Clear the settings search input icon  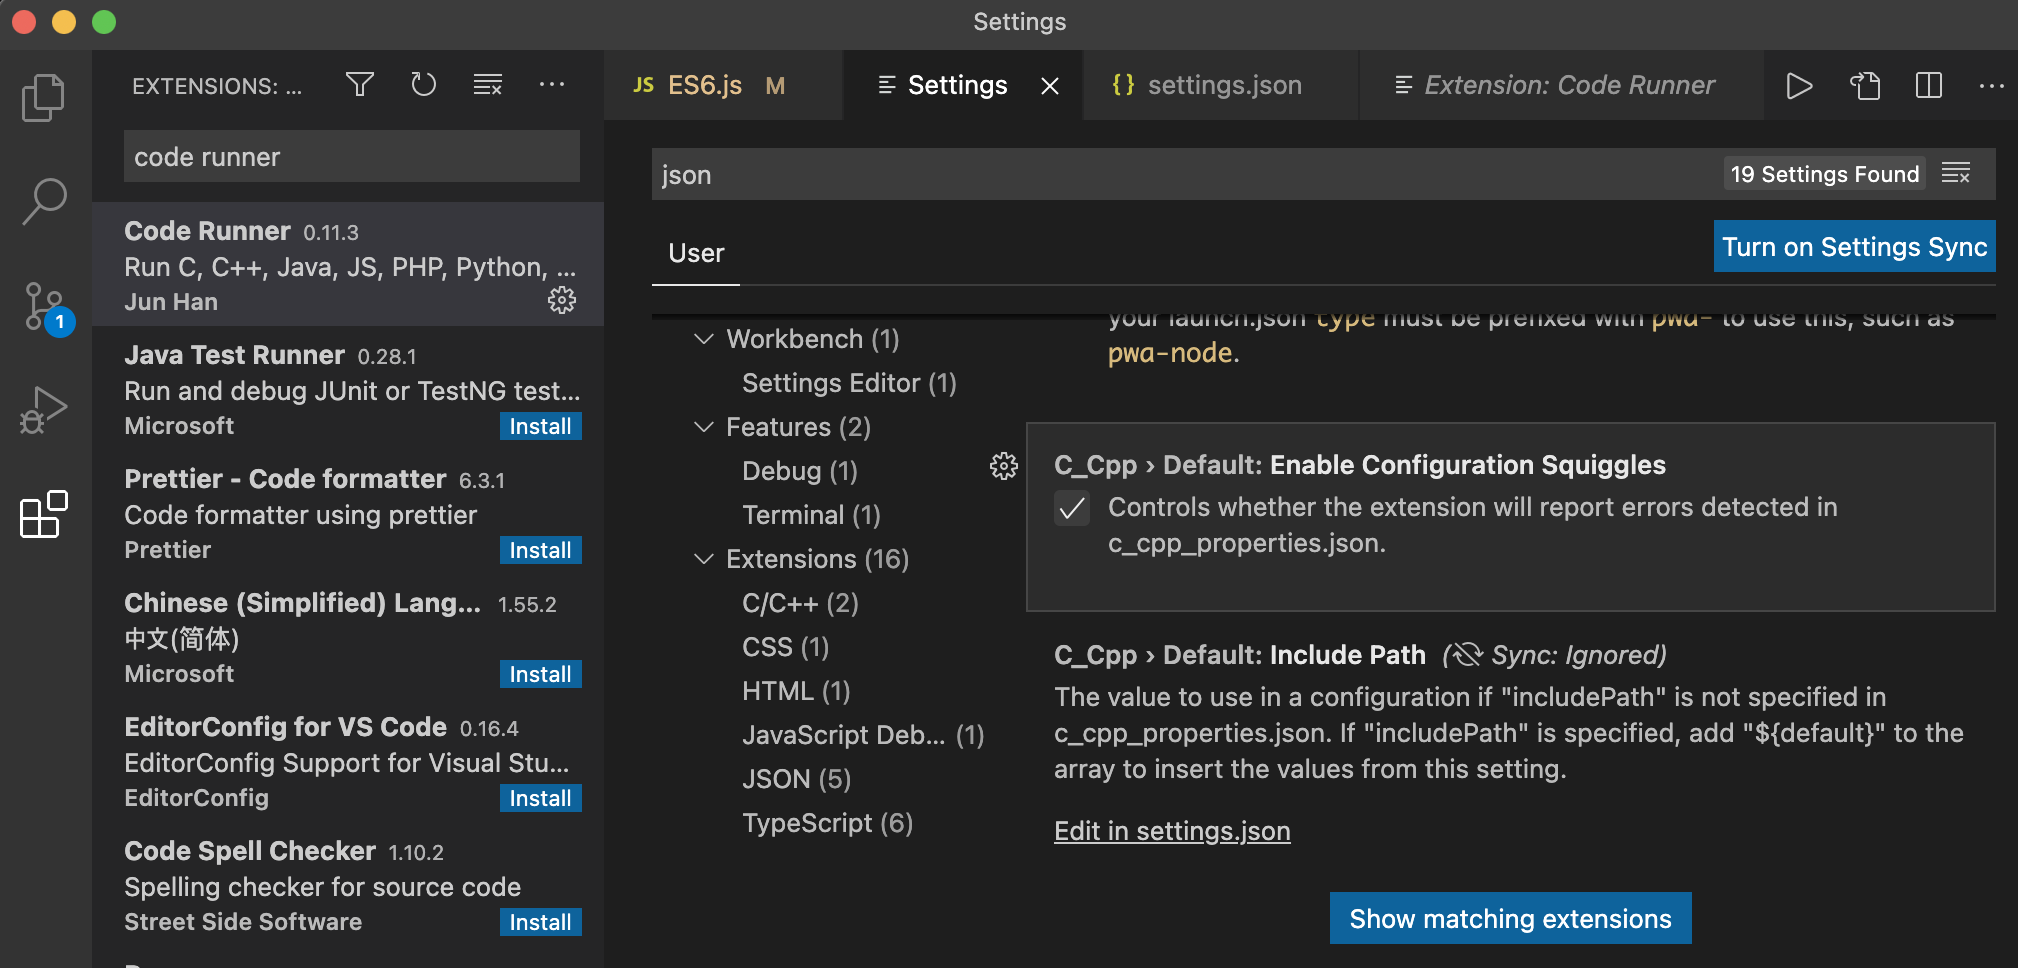(1956, 174)
